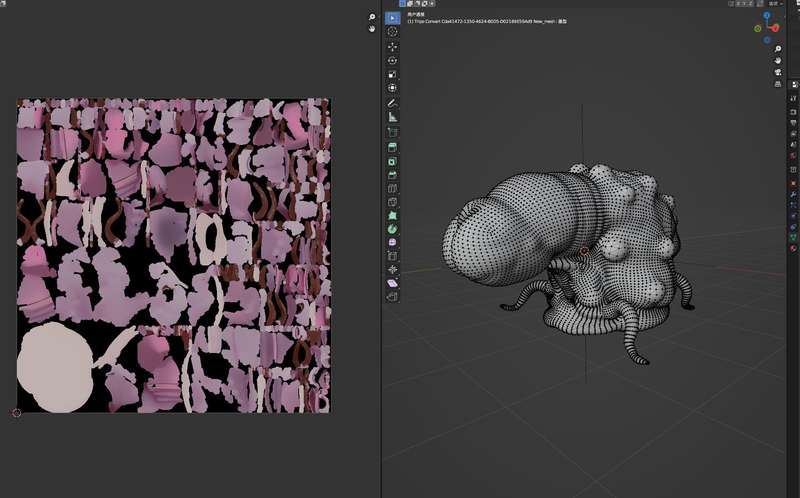
Task: Click the first selection mode button in header
Action: [402, 4]
